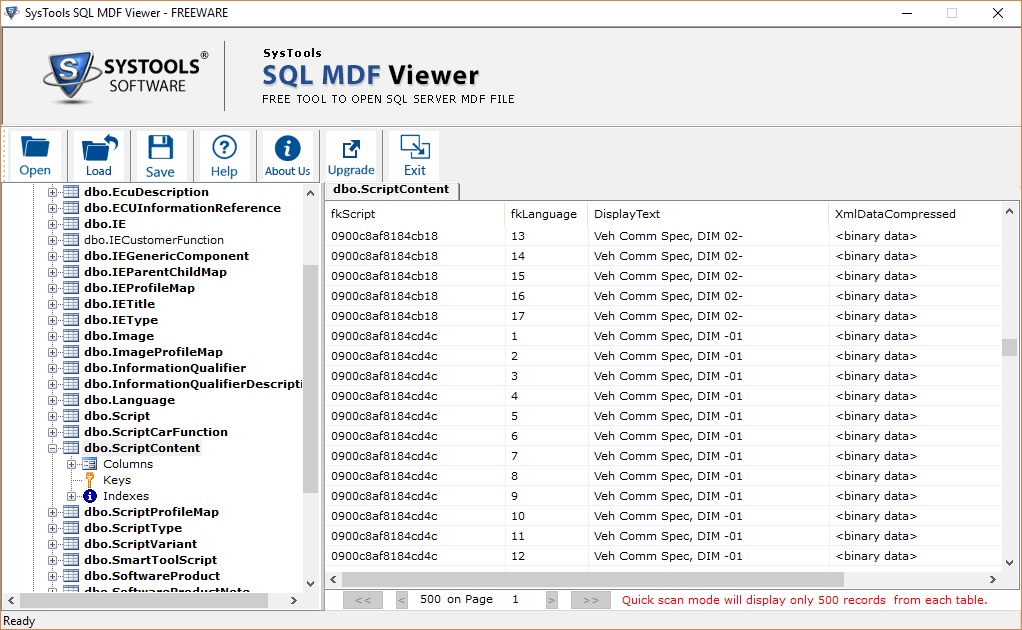Click the dbo.IETitle table icon
This screenshot has height=630, width=1022.
pos(71,304)
